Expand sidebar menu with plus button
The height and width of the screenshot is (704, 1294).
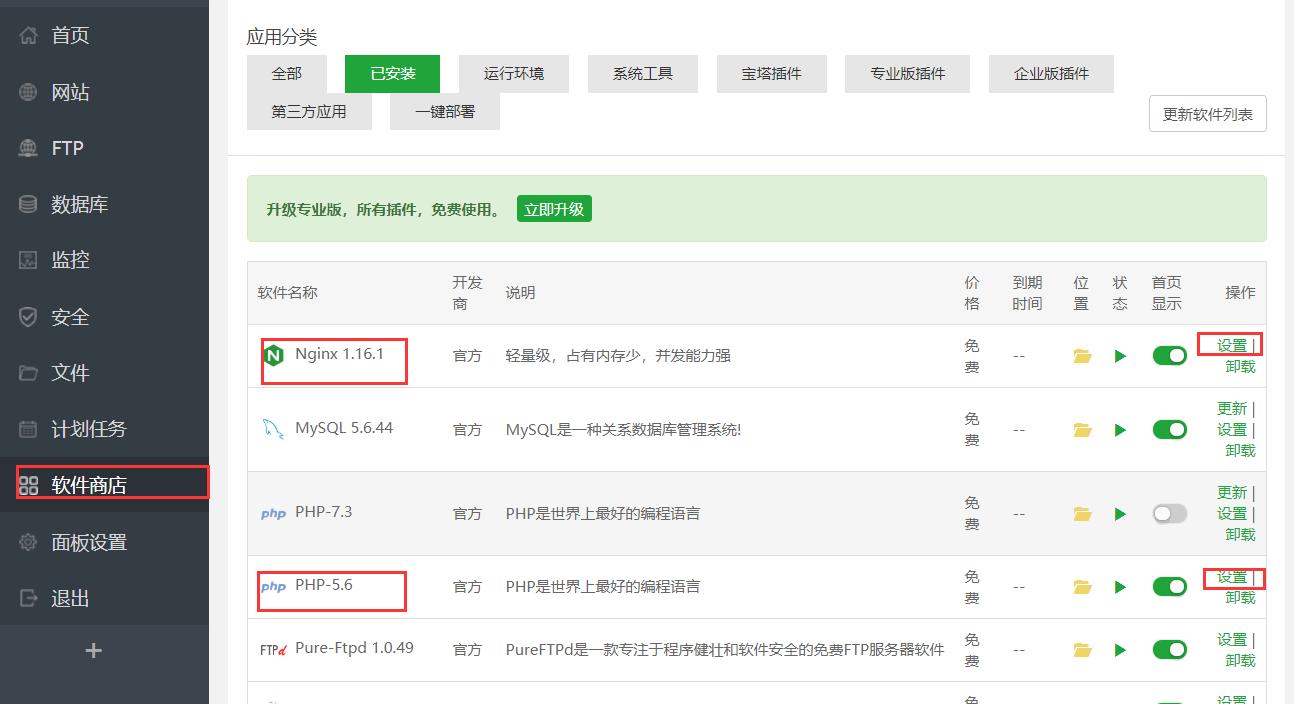(x=93, y=650)
